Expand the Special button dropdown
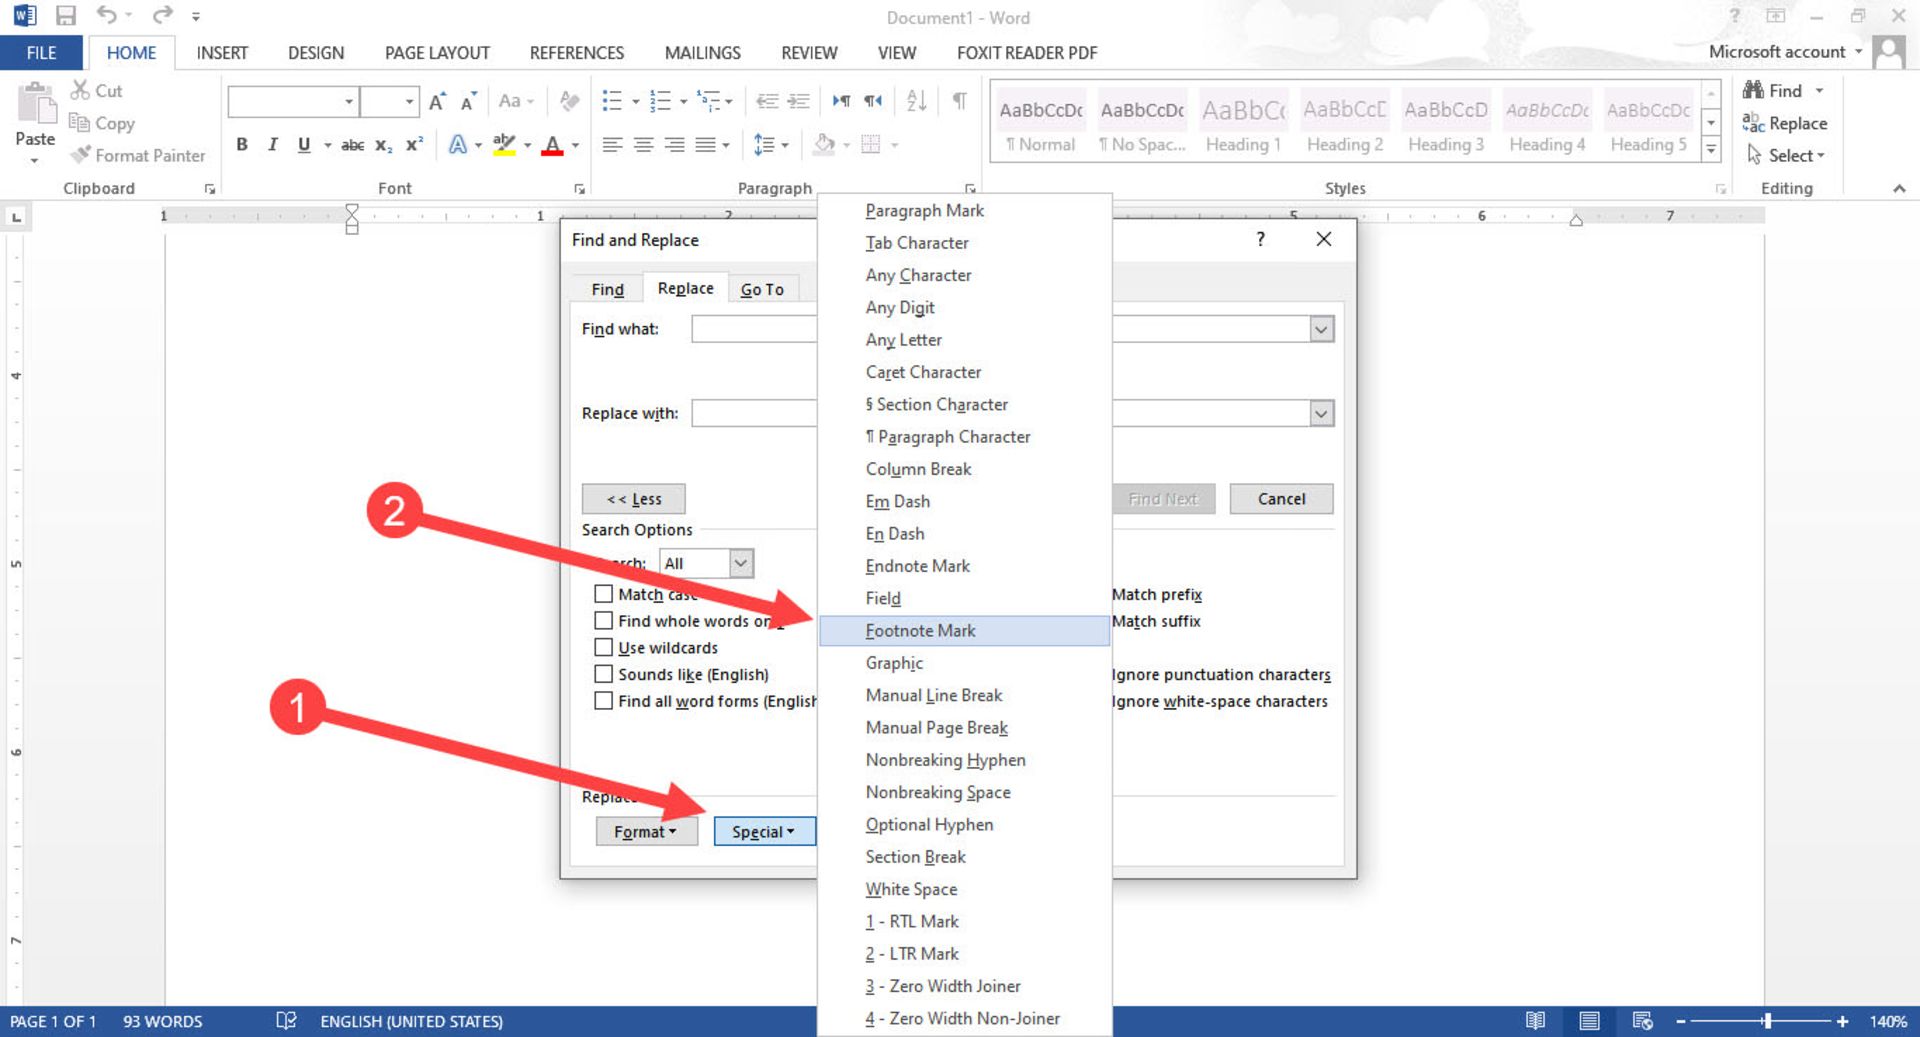 pyautogui.click(x=764, y=832)
